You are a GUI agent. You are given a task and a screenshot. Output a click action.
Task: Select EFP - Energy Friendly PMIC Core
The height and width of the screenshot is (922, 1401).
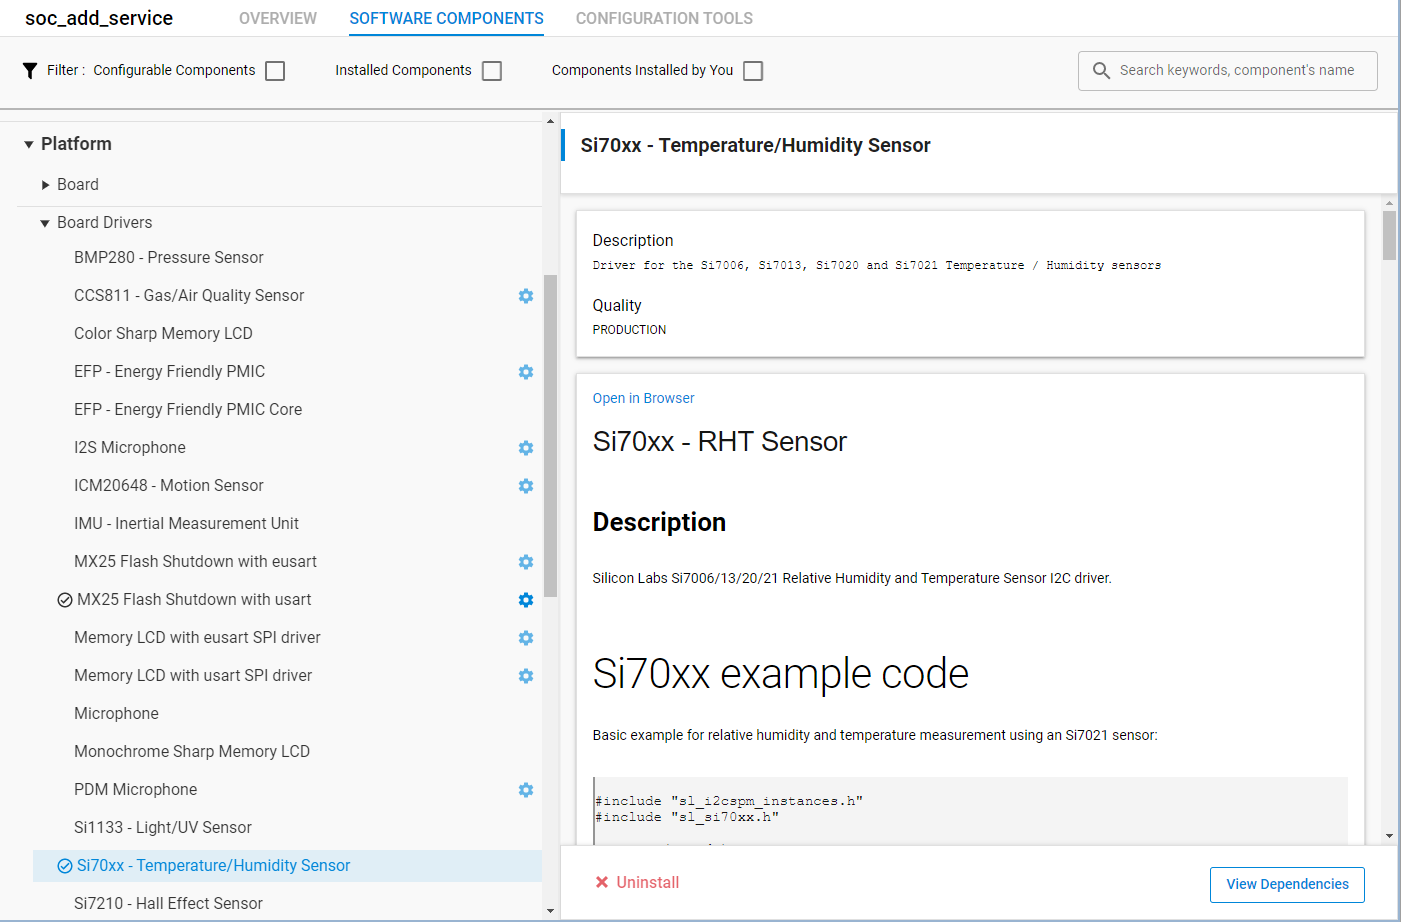(x=188, y=410)
